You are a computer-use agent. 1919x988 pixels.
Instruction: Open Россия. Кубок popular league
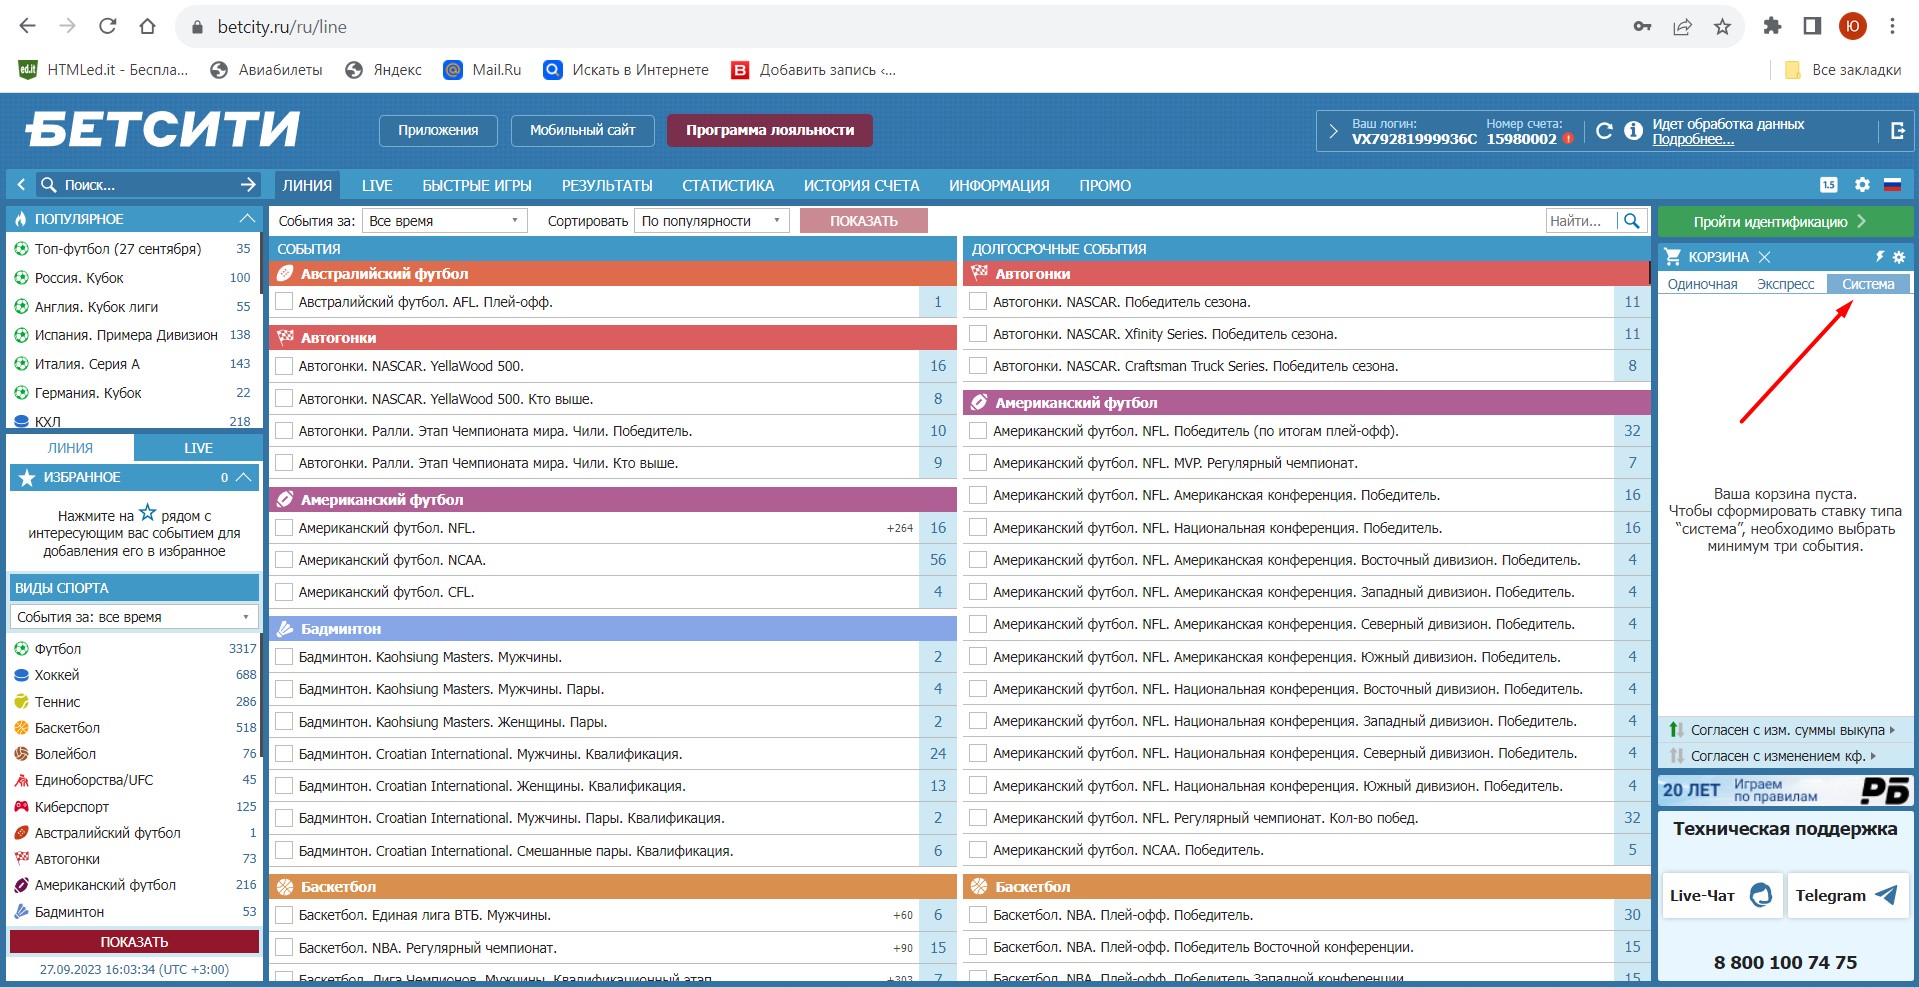coord(79,278)
